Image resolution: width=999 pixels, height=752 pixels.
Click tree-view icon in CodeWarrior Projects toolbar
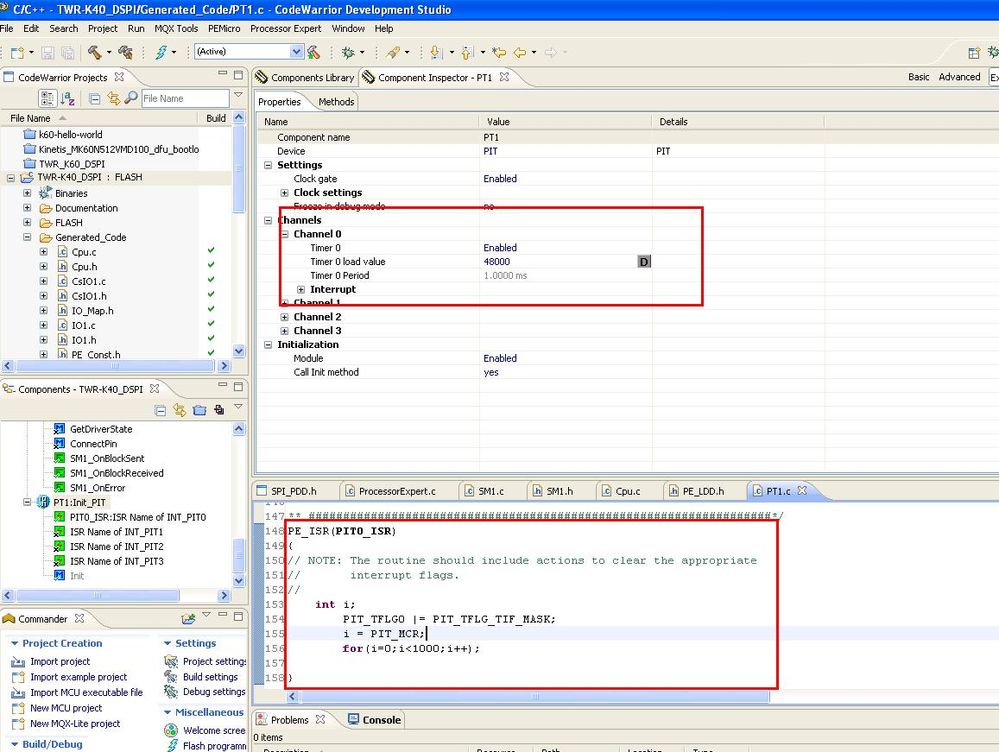(48, 98)
